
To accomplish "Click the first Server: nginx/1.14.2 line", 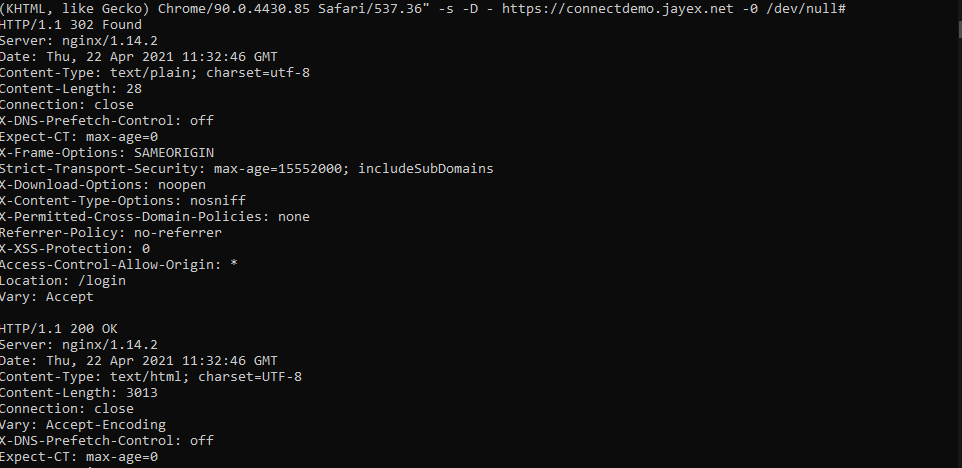I will point(79,41).
